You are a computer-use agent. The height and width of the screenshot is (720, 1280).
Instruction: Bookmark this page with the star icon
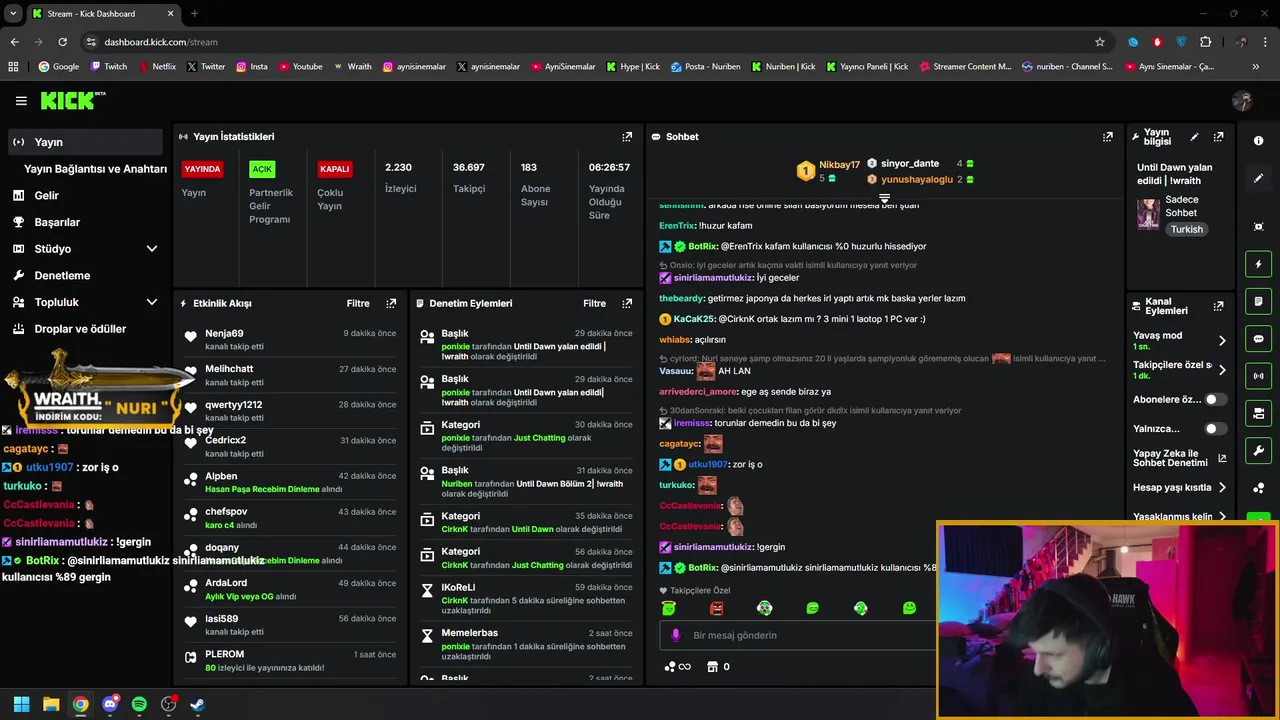(x=1100, y=42)
